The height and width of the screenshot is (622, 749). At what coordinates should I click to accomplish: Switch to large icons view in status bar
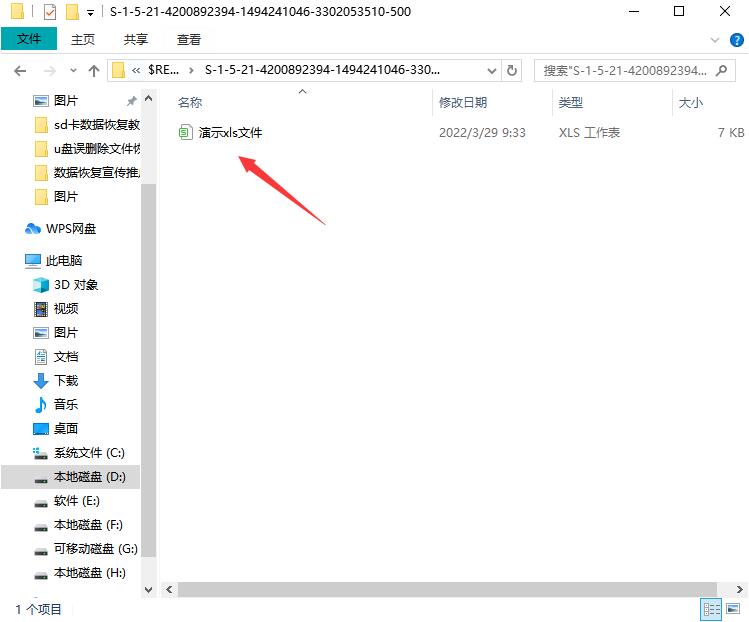(733, 609)
